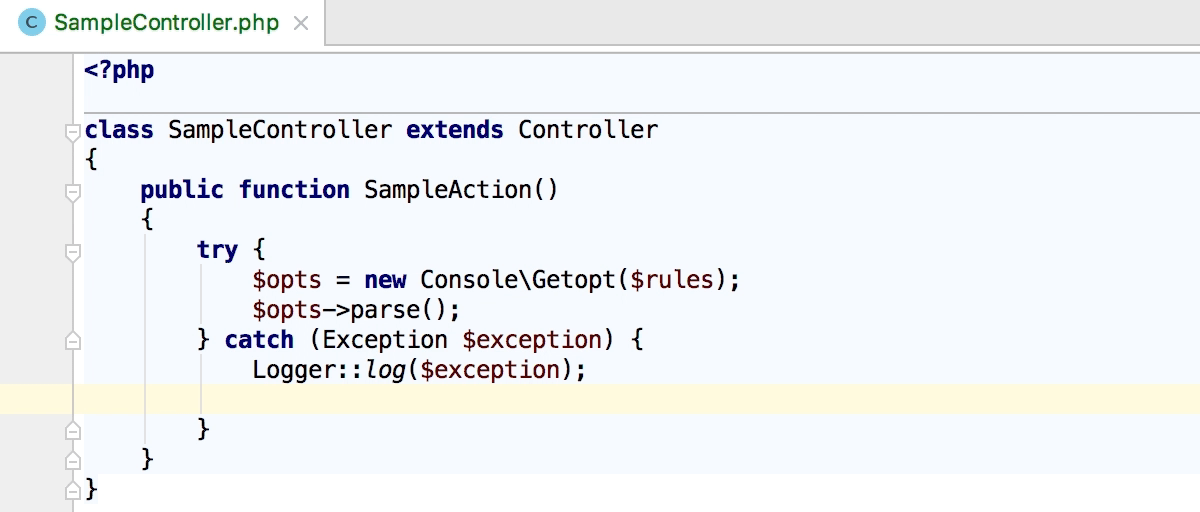Click the Logger class name
Screen dimensions: 1200x512
[x=294, y=369]
